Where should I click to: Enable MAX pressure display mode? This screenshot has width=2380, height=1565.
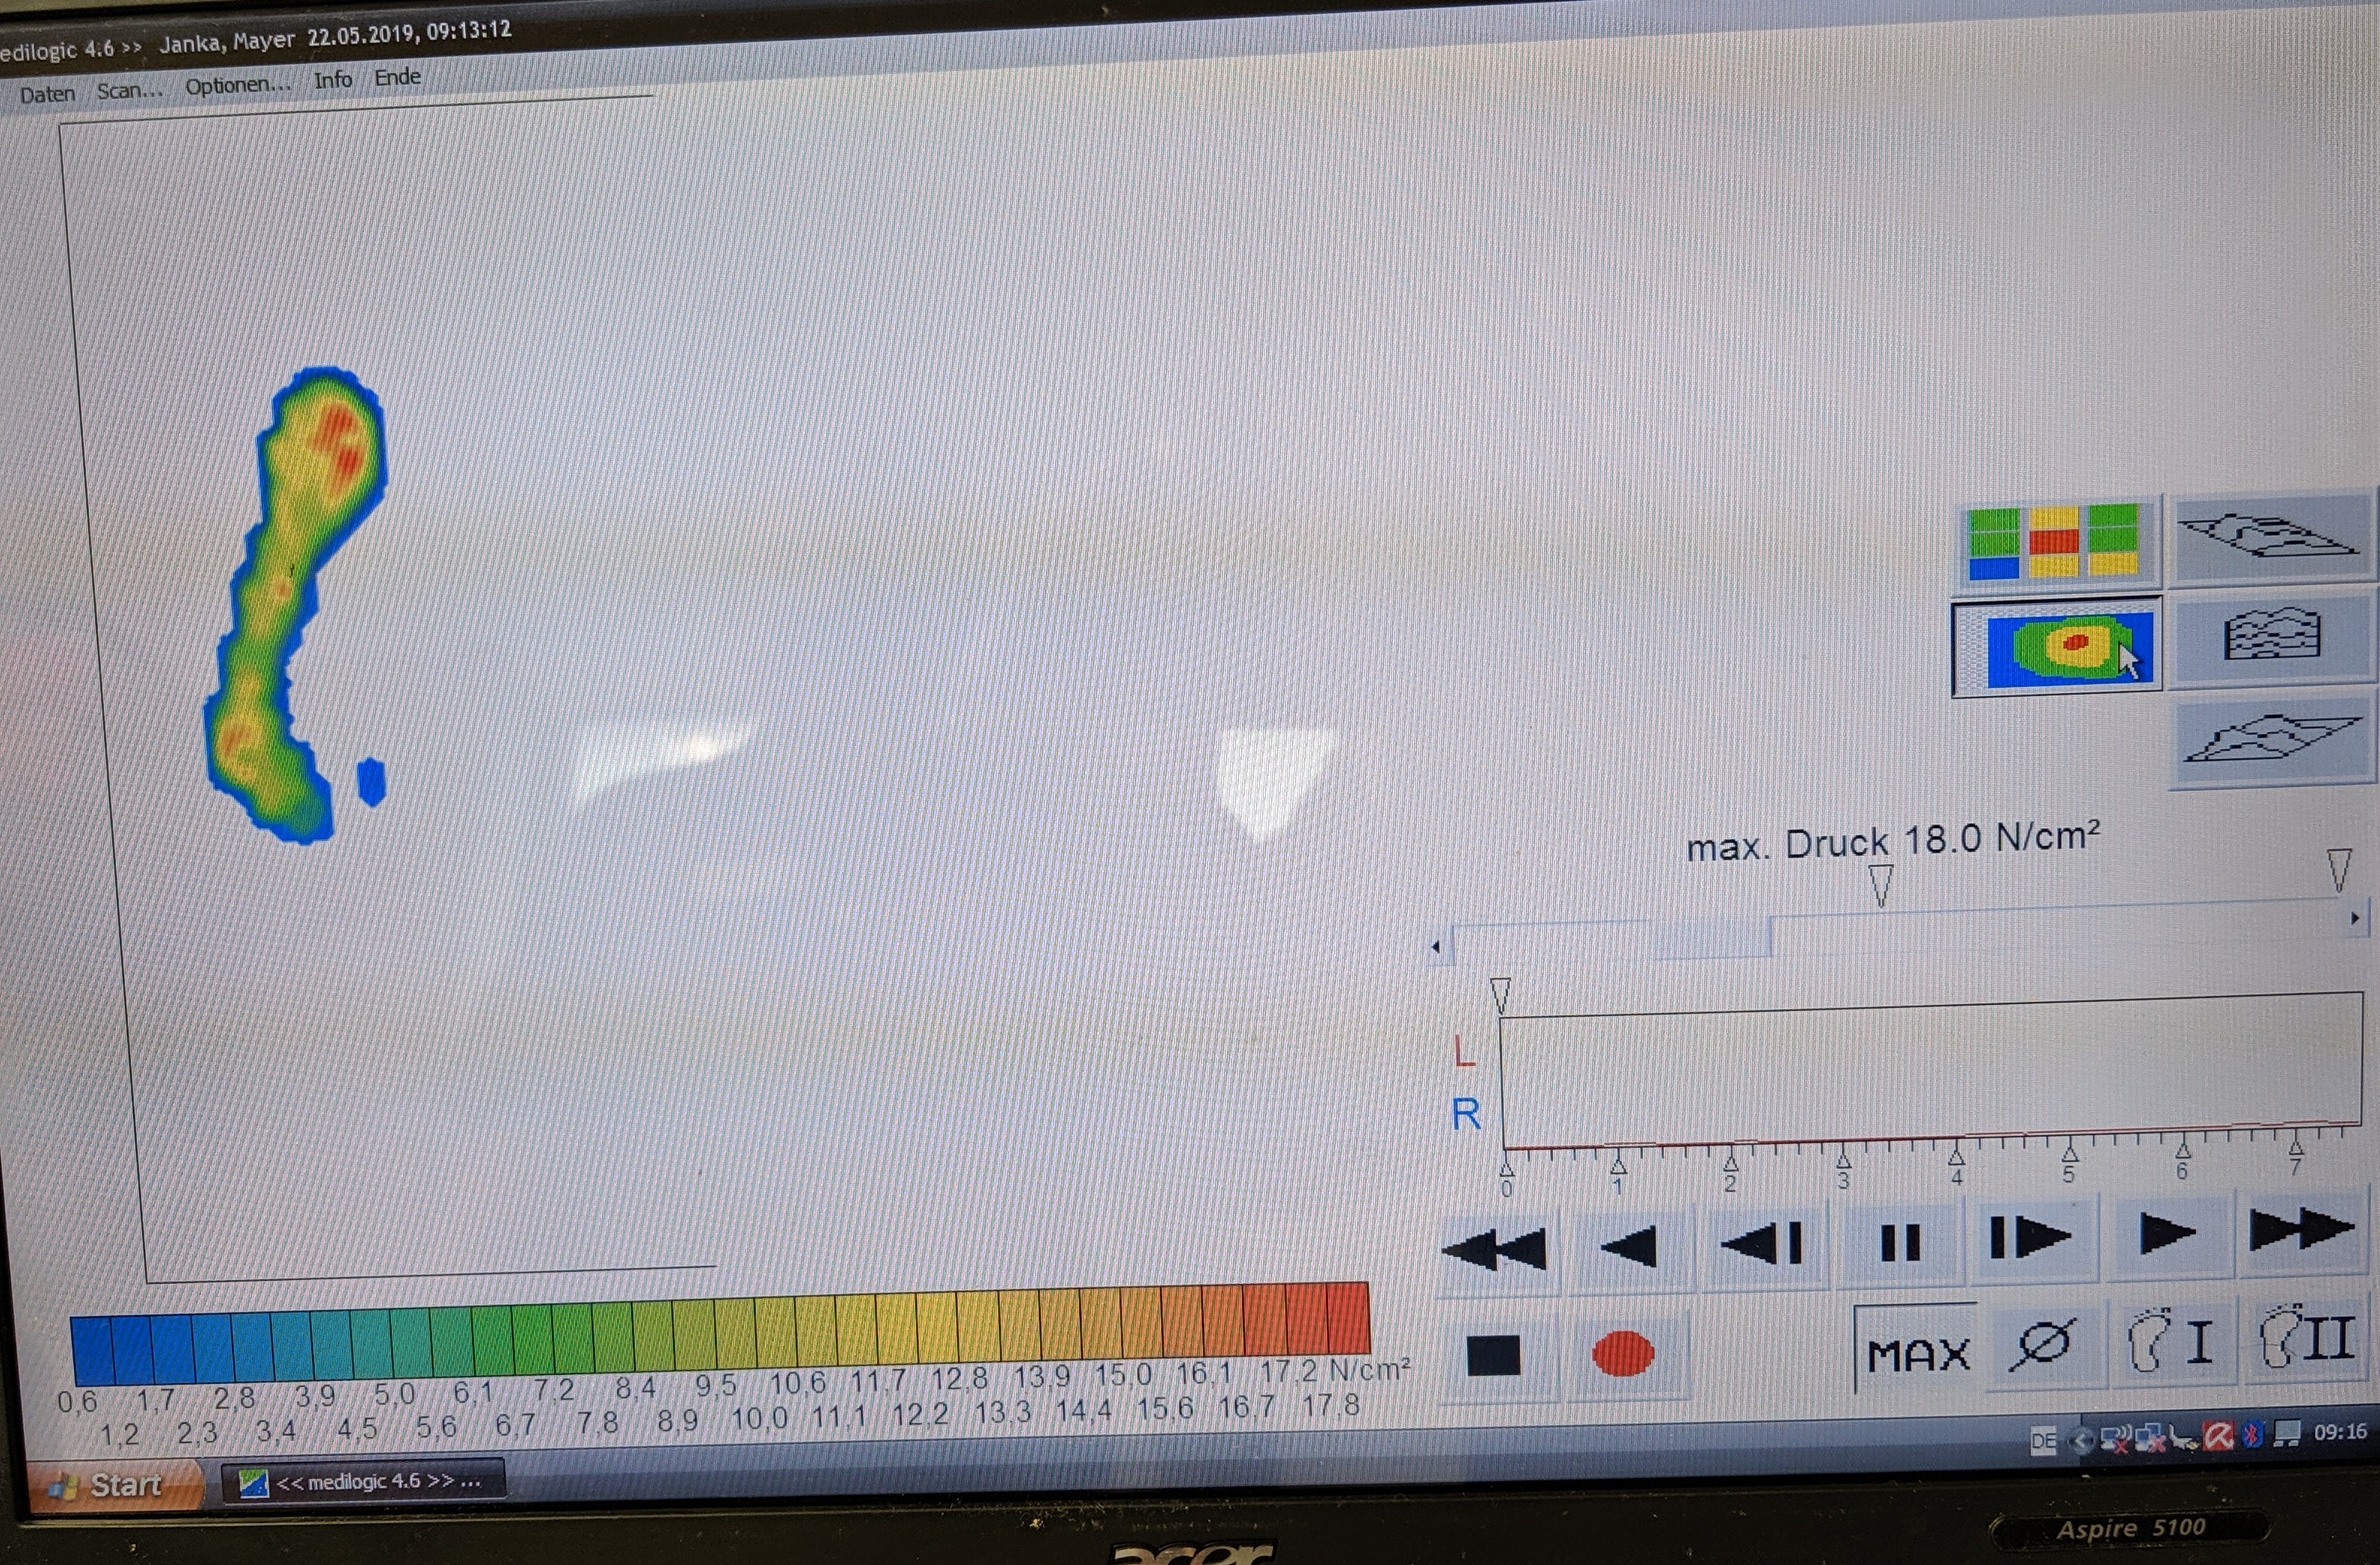pyautogui.click(x=1917, y=1354)
